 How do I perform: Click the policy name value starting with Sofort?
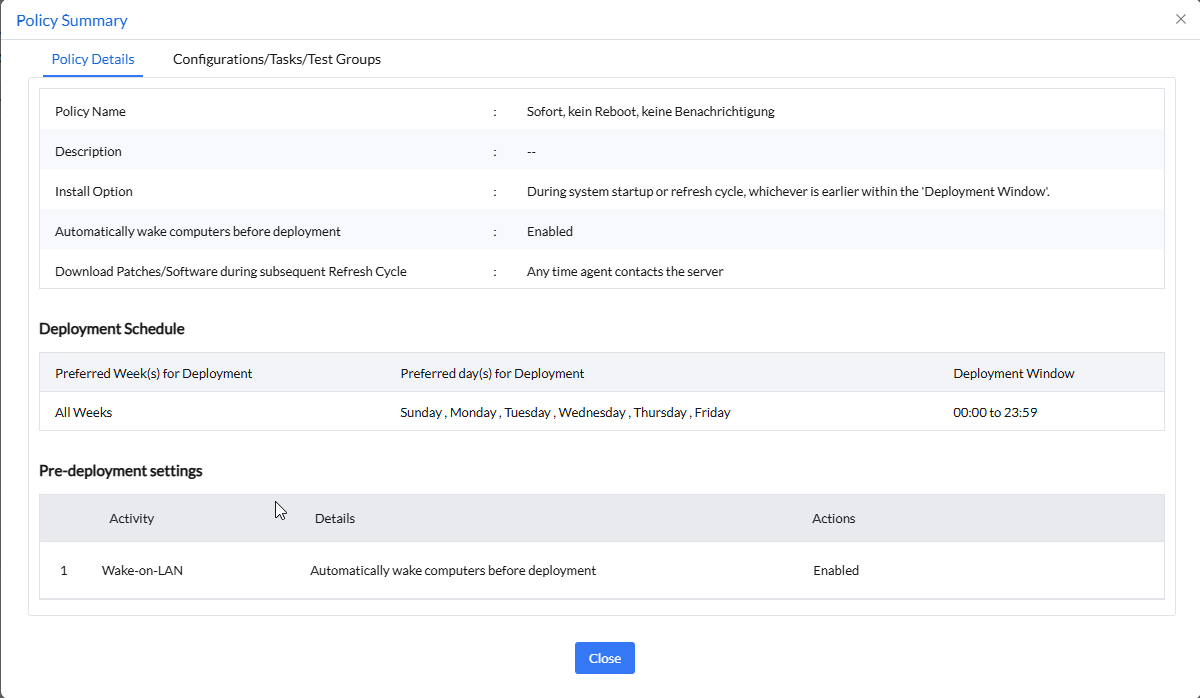[650, 111]
